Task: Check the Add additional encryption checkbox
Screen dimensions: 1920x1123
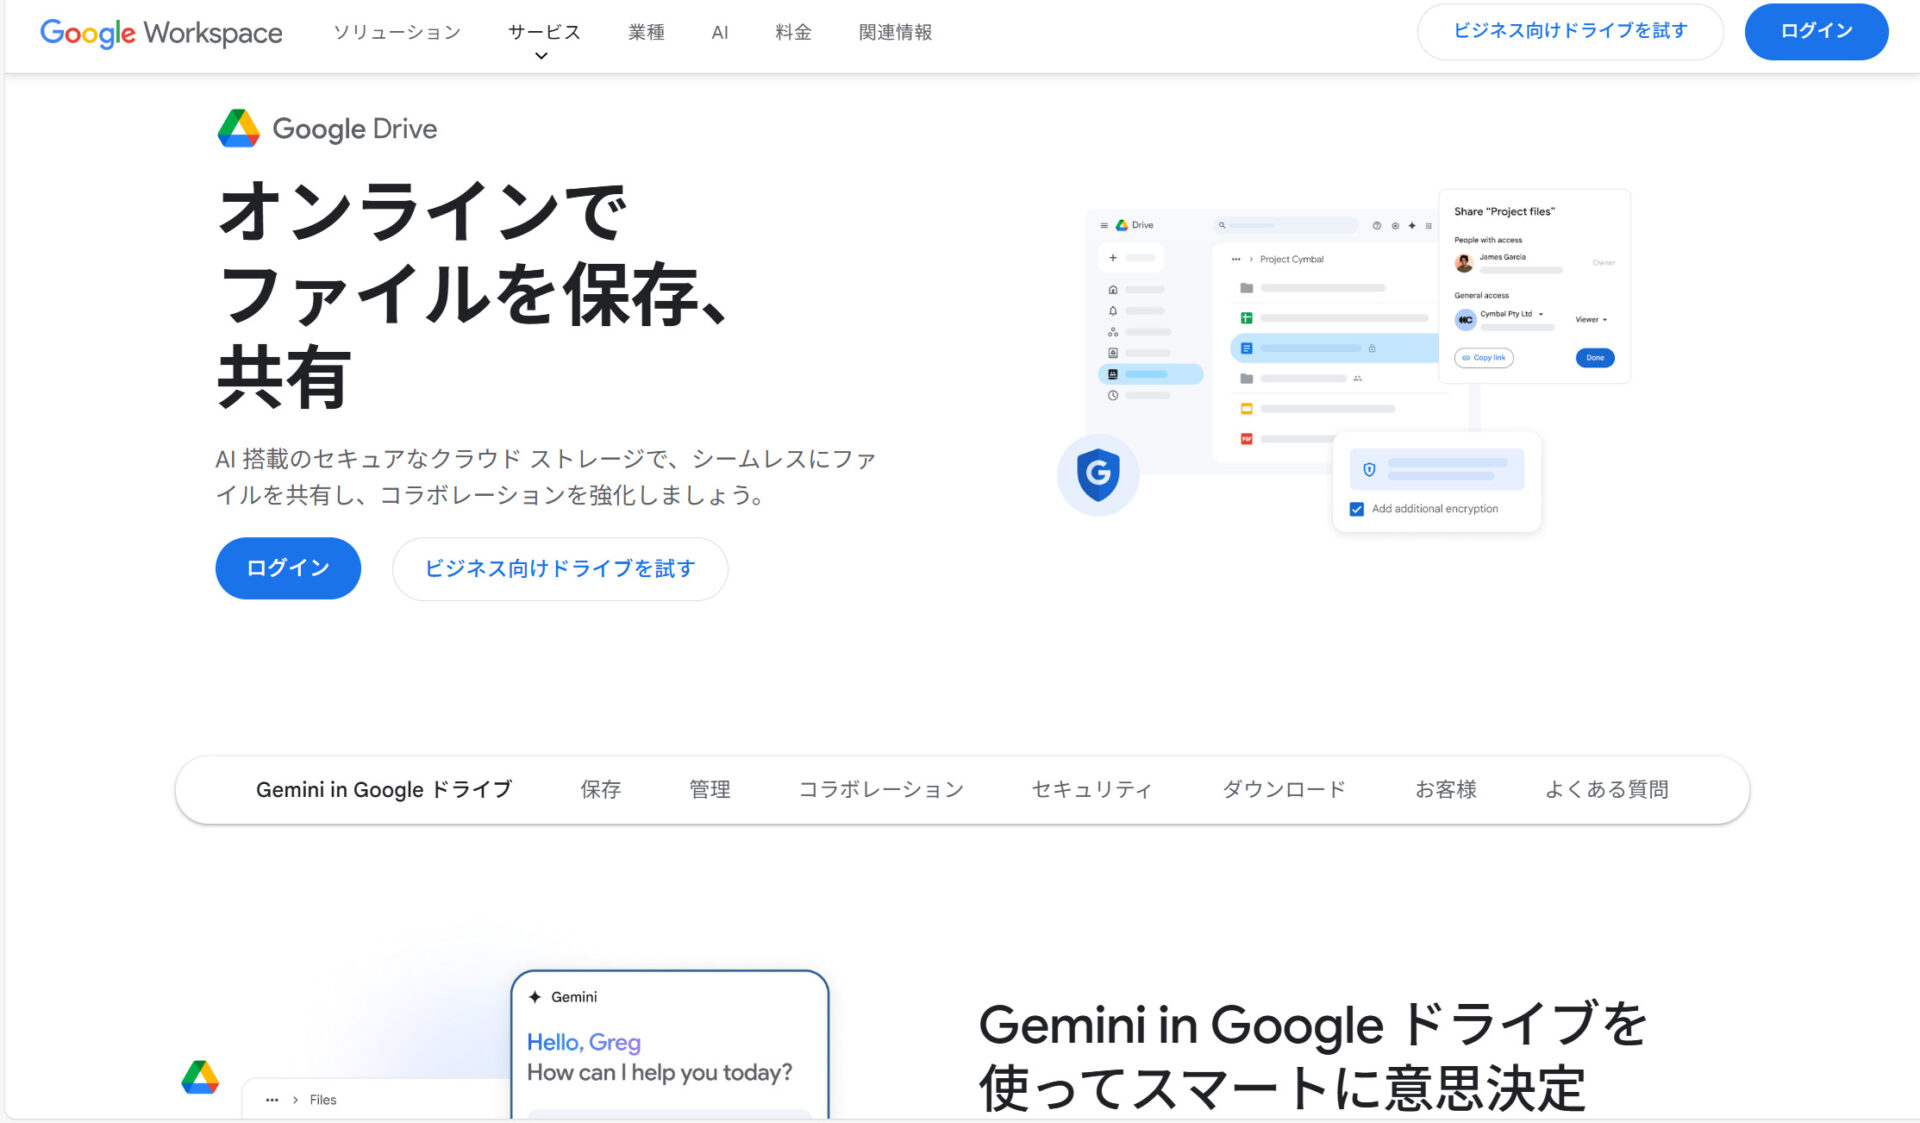Action: click(1357, 509)
